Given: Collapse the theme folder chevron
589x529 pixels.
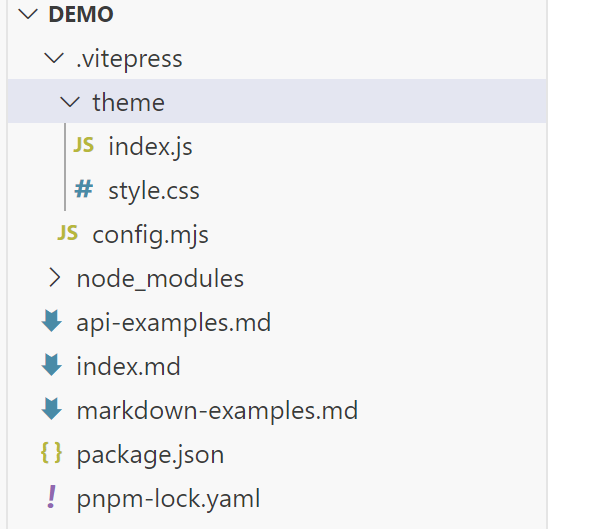Looking at the screenshot, I should [70, 102].
